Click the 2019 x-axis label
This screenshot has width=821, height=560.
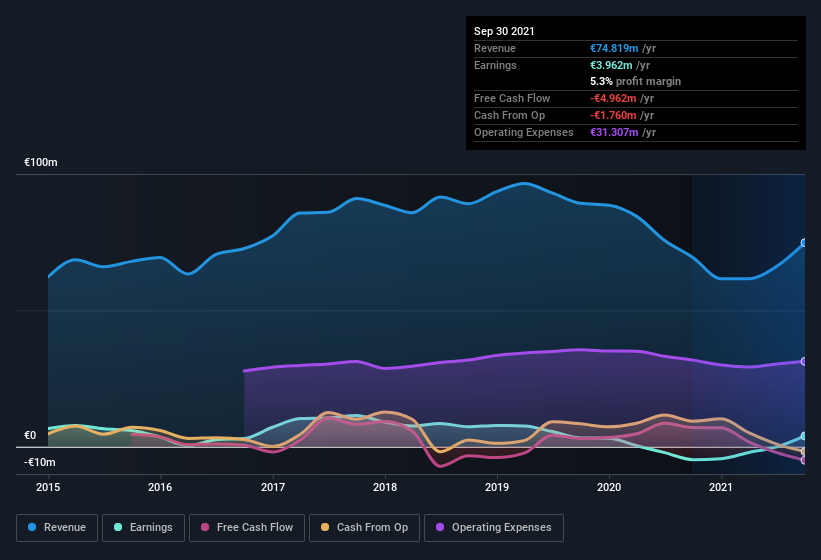(x=497, y=487)
